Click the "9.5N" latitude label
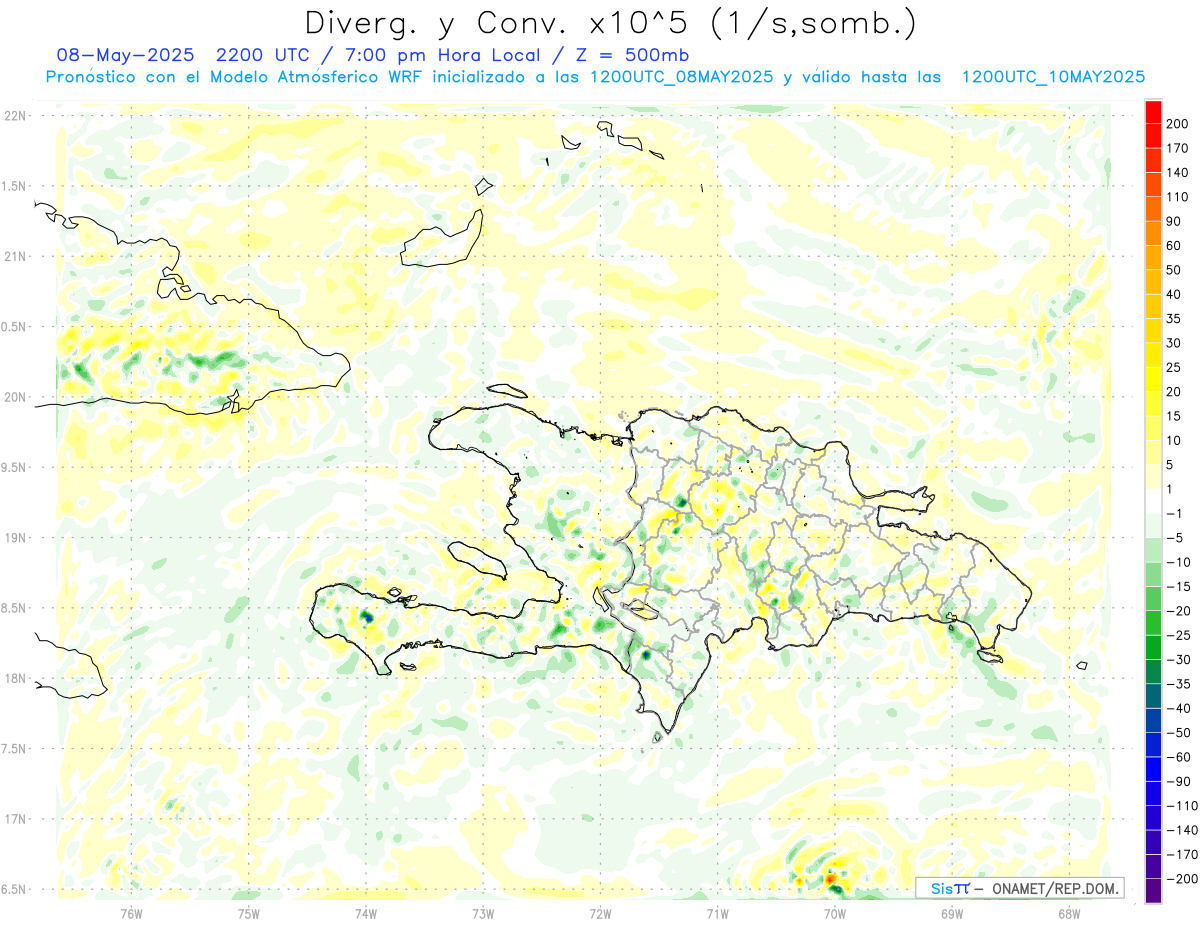The height and width of the screenshot is (927, 1200). click(14, 467)
